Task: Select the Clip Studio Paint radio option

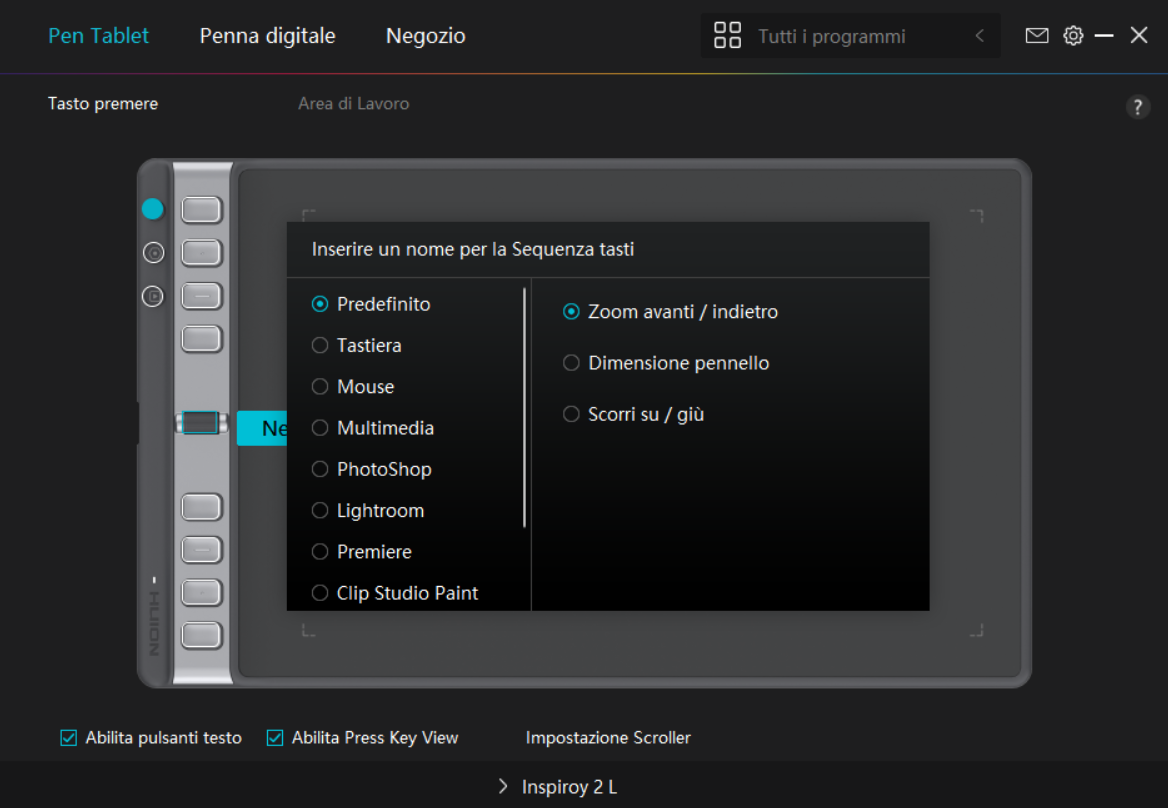Action: click(396, 593)
